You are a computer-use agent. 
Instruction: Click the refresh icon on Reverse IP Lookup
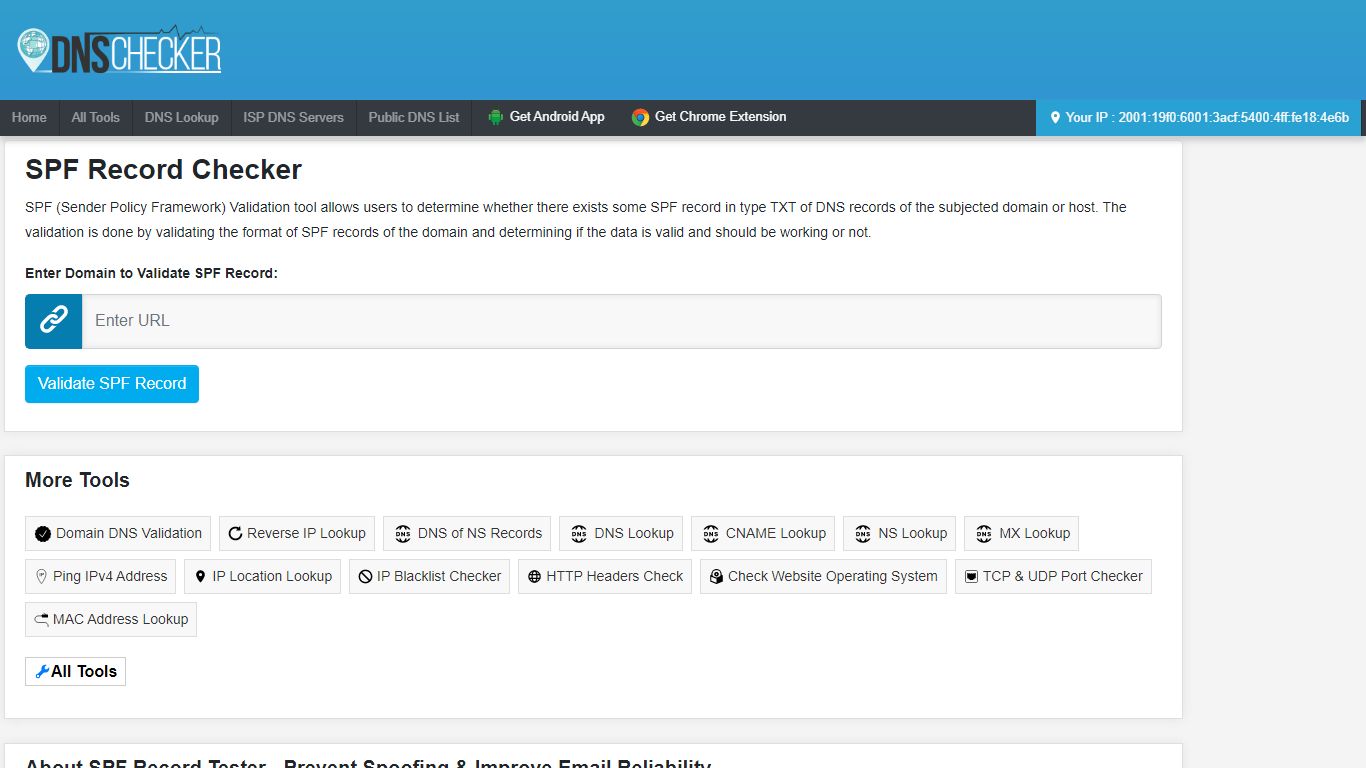pos(235,534)
